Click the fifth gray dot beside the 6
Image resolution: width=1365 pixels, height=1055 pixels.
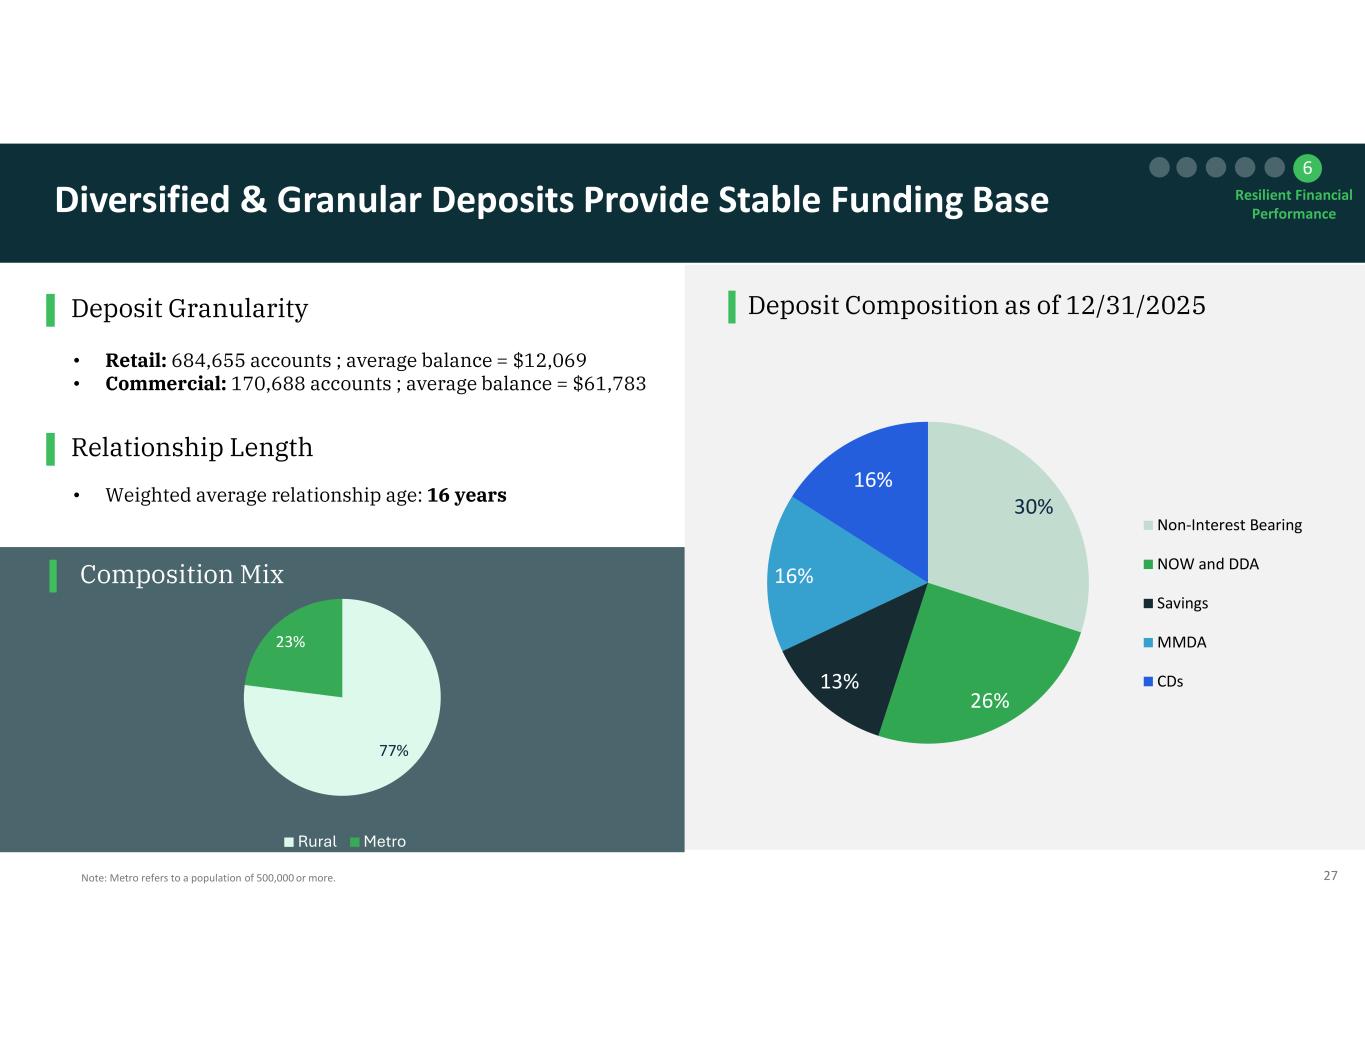[1274, 167]
